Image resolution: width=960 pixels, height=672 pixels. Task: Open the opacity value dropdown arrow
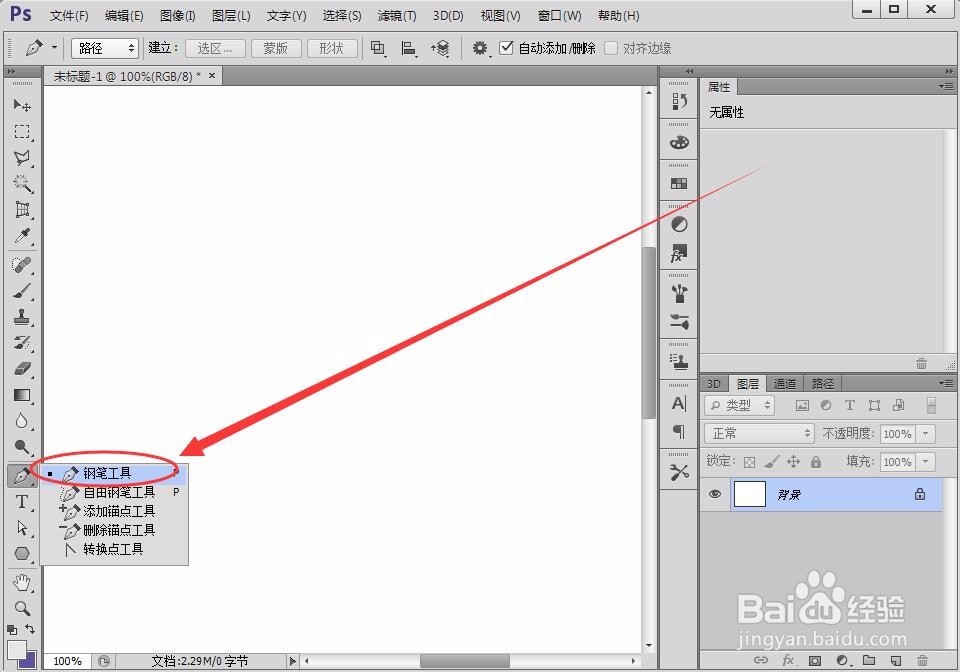(x=926, y=433)
